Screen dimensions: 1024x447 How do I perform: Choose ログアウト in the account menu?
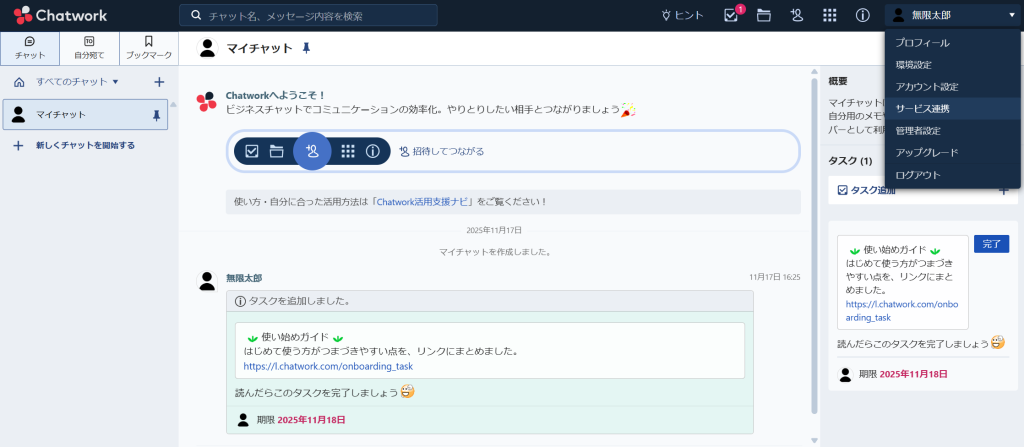[x=917, y=174]
